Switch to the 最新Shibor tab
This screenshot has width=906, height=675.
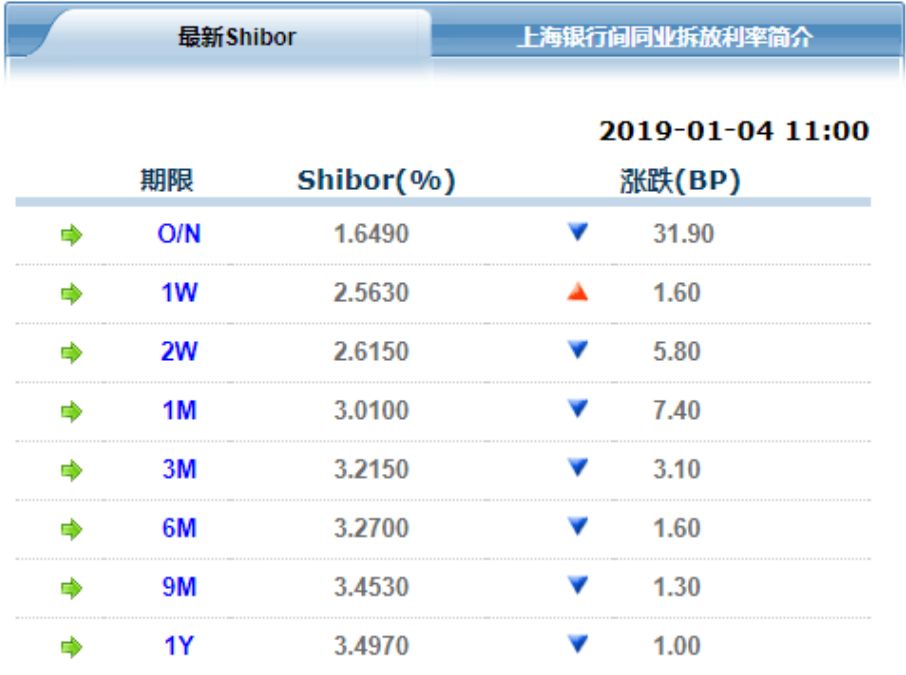click(237, 37)
